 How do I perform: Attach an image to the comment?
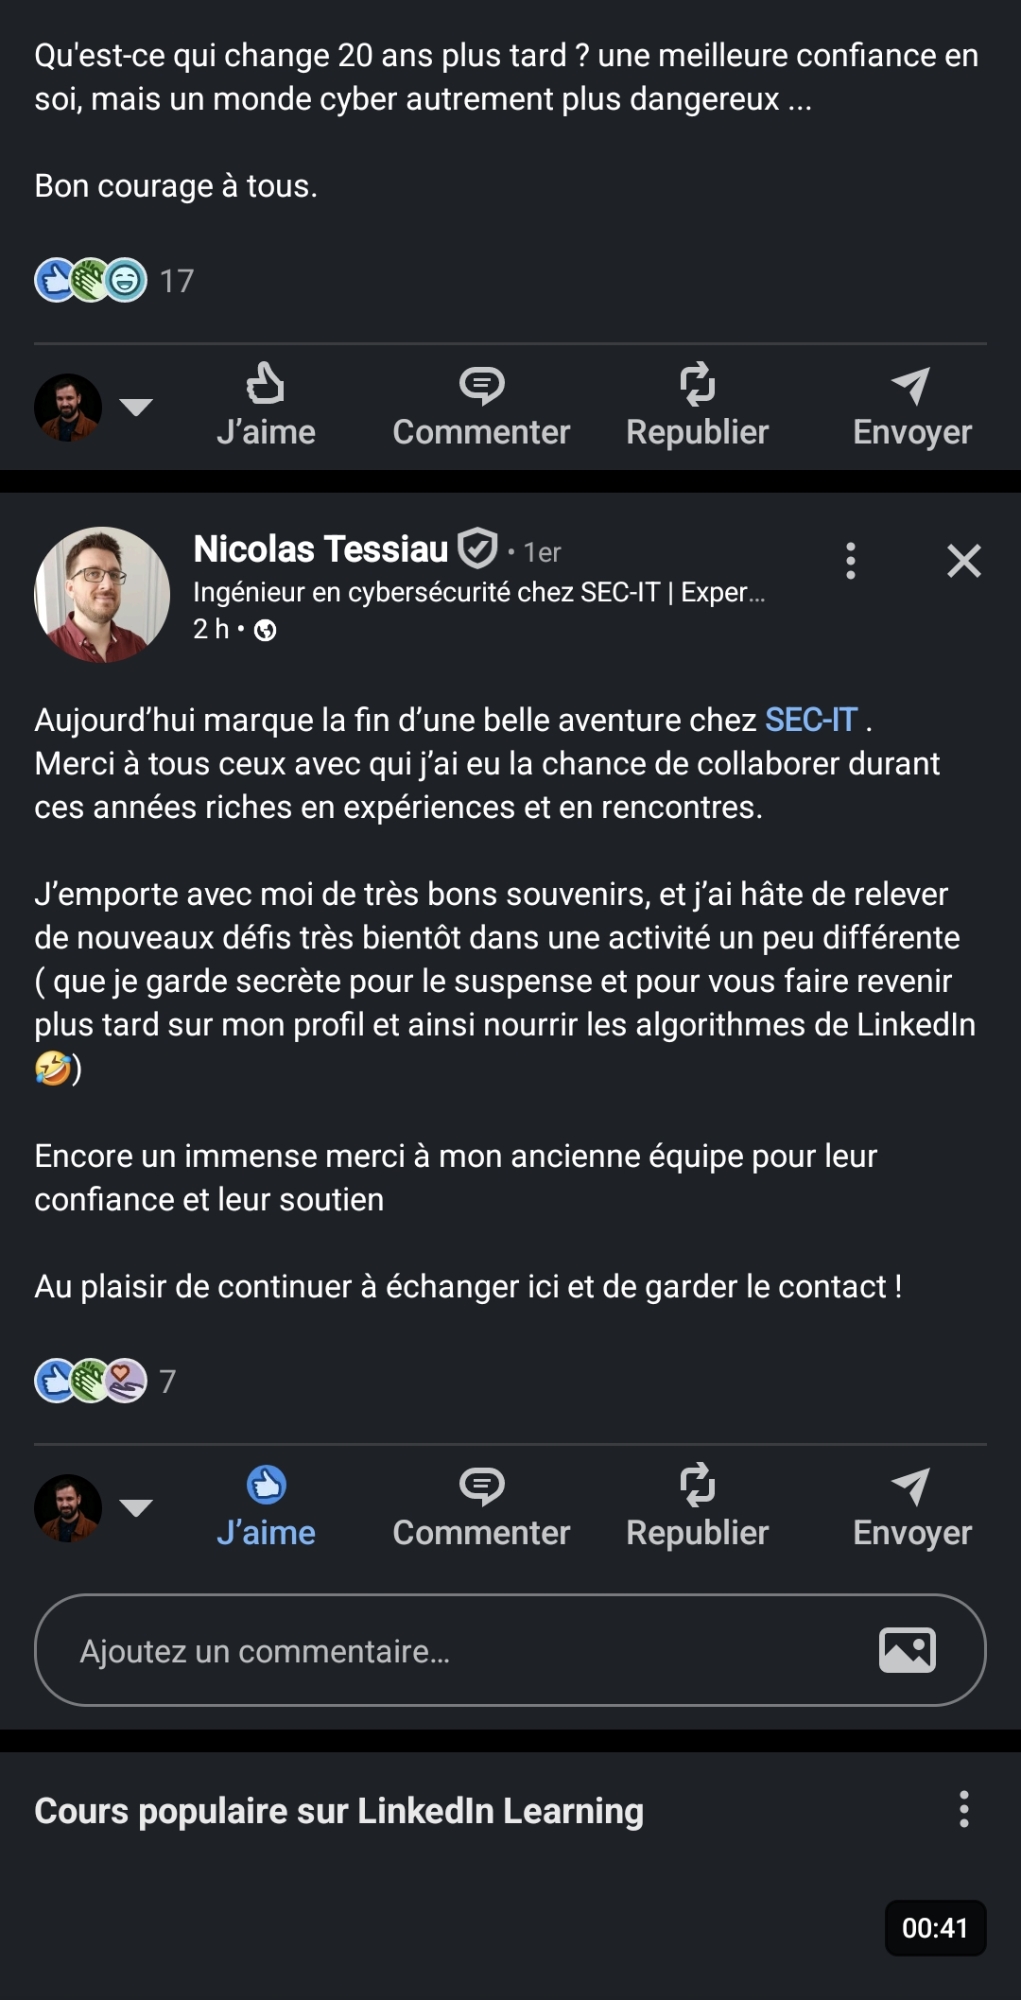pyautogui.click(x=907, y=1650)
